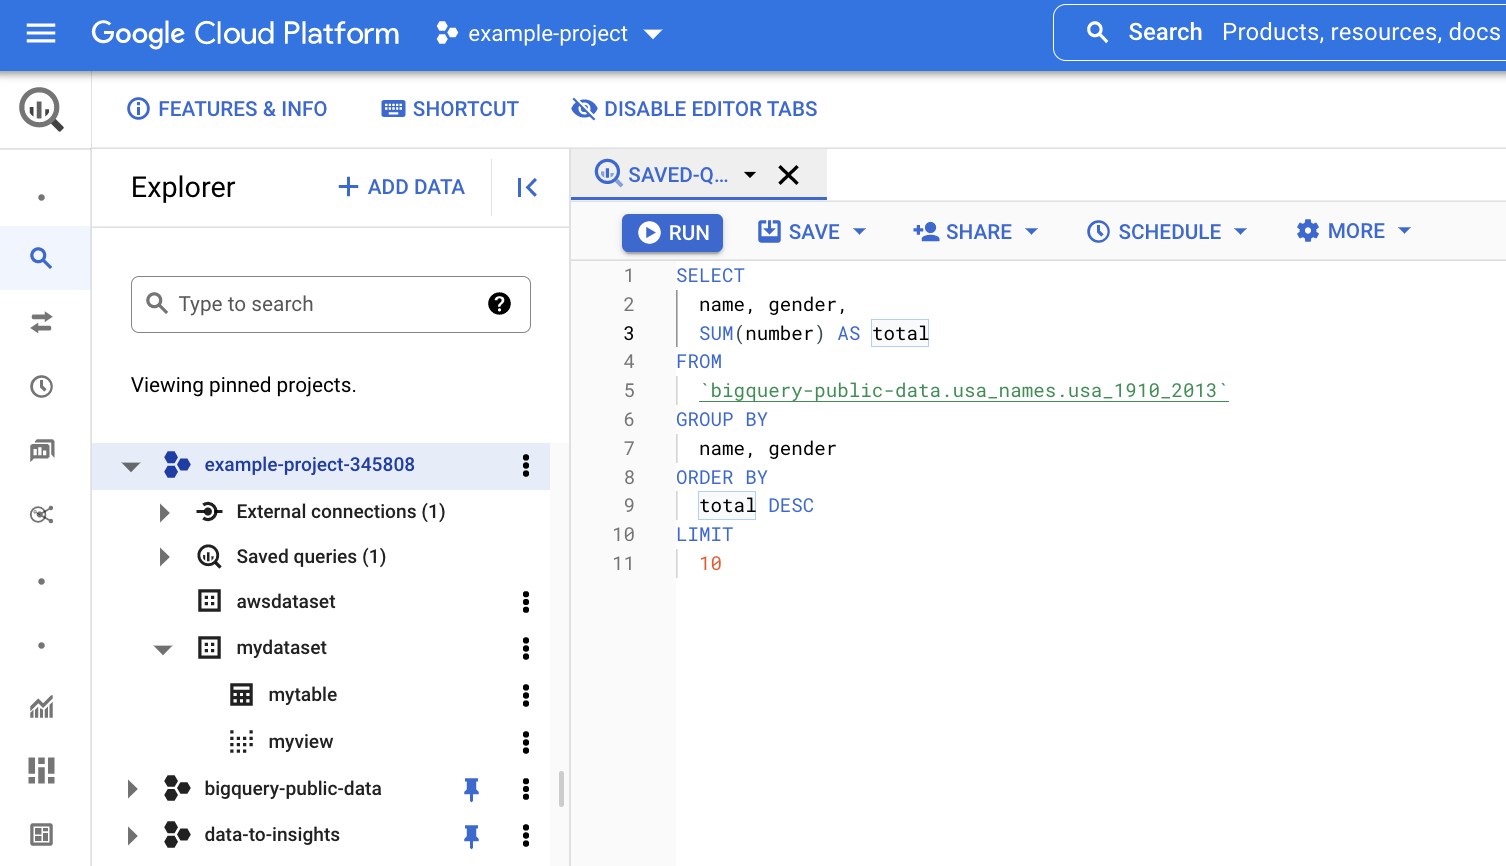Viewport: 1506px width, 866px height.
Task: Click the search magnifier in the top search bar
Action: point(1097,31)
